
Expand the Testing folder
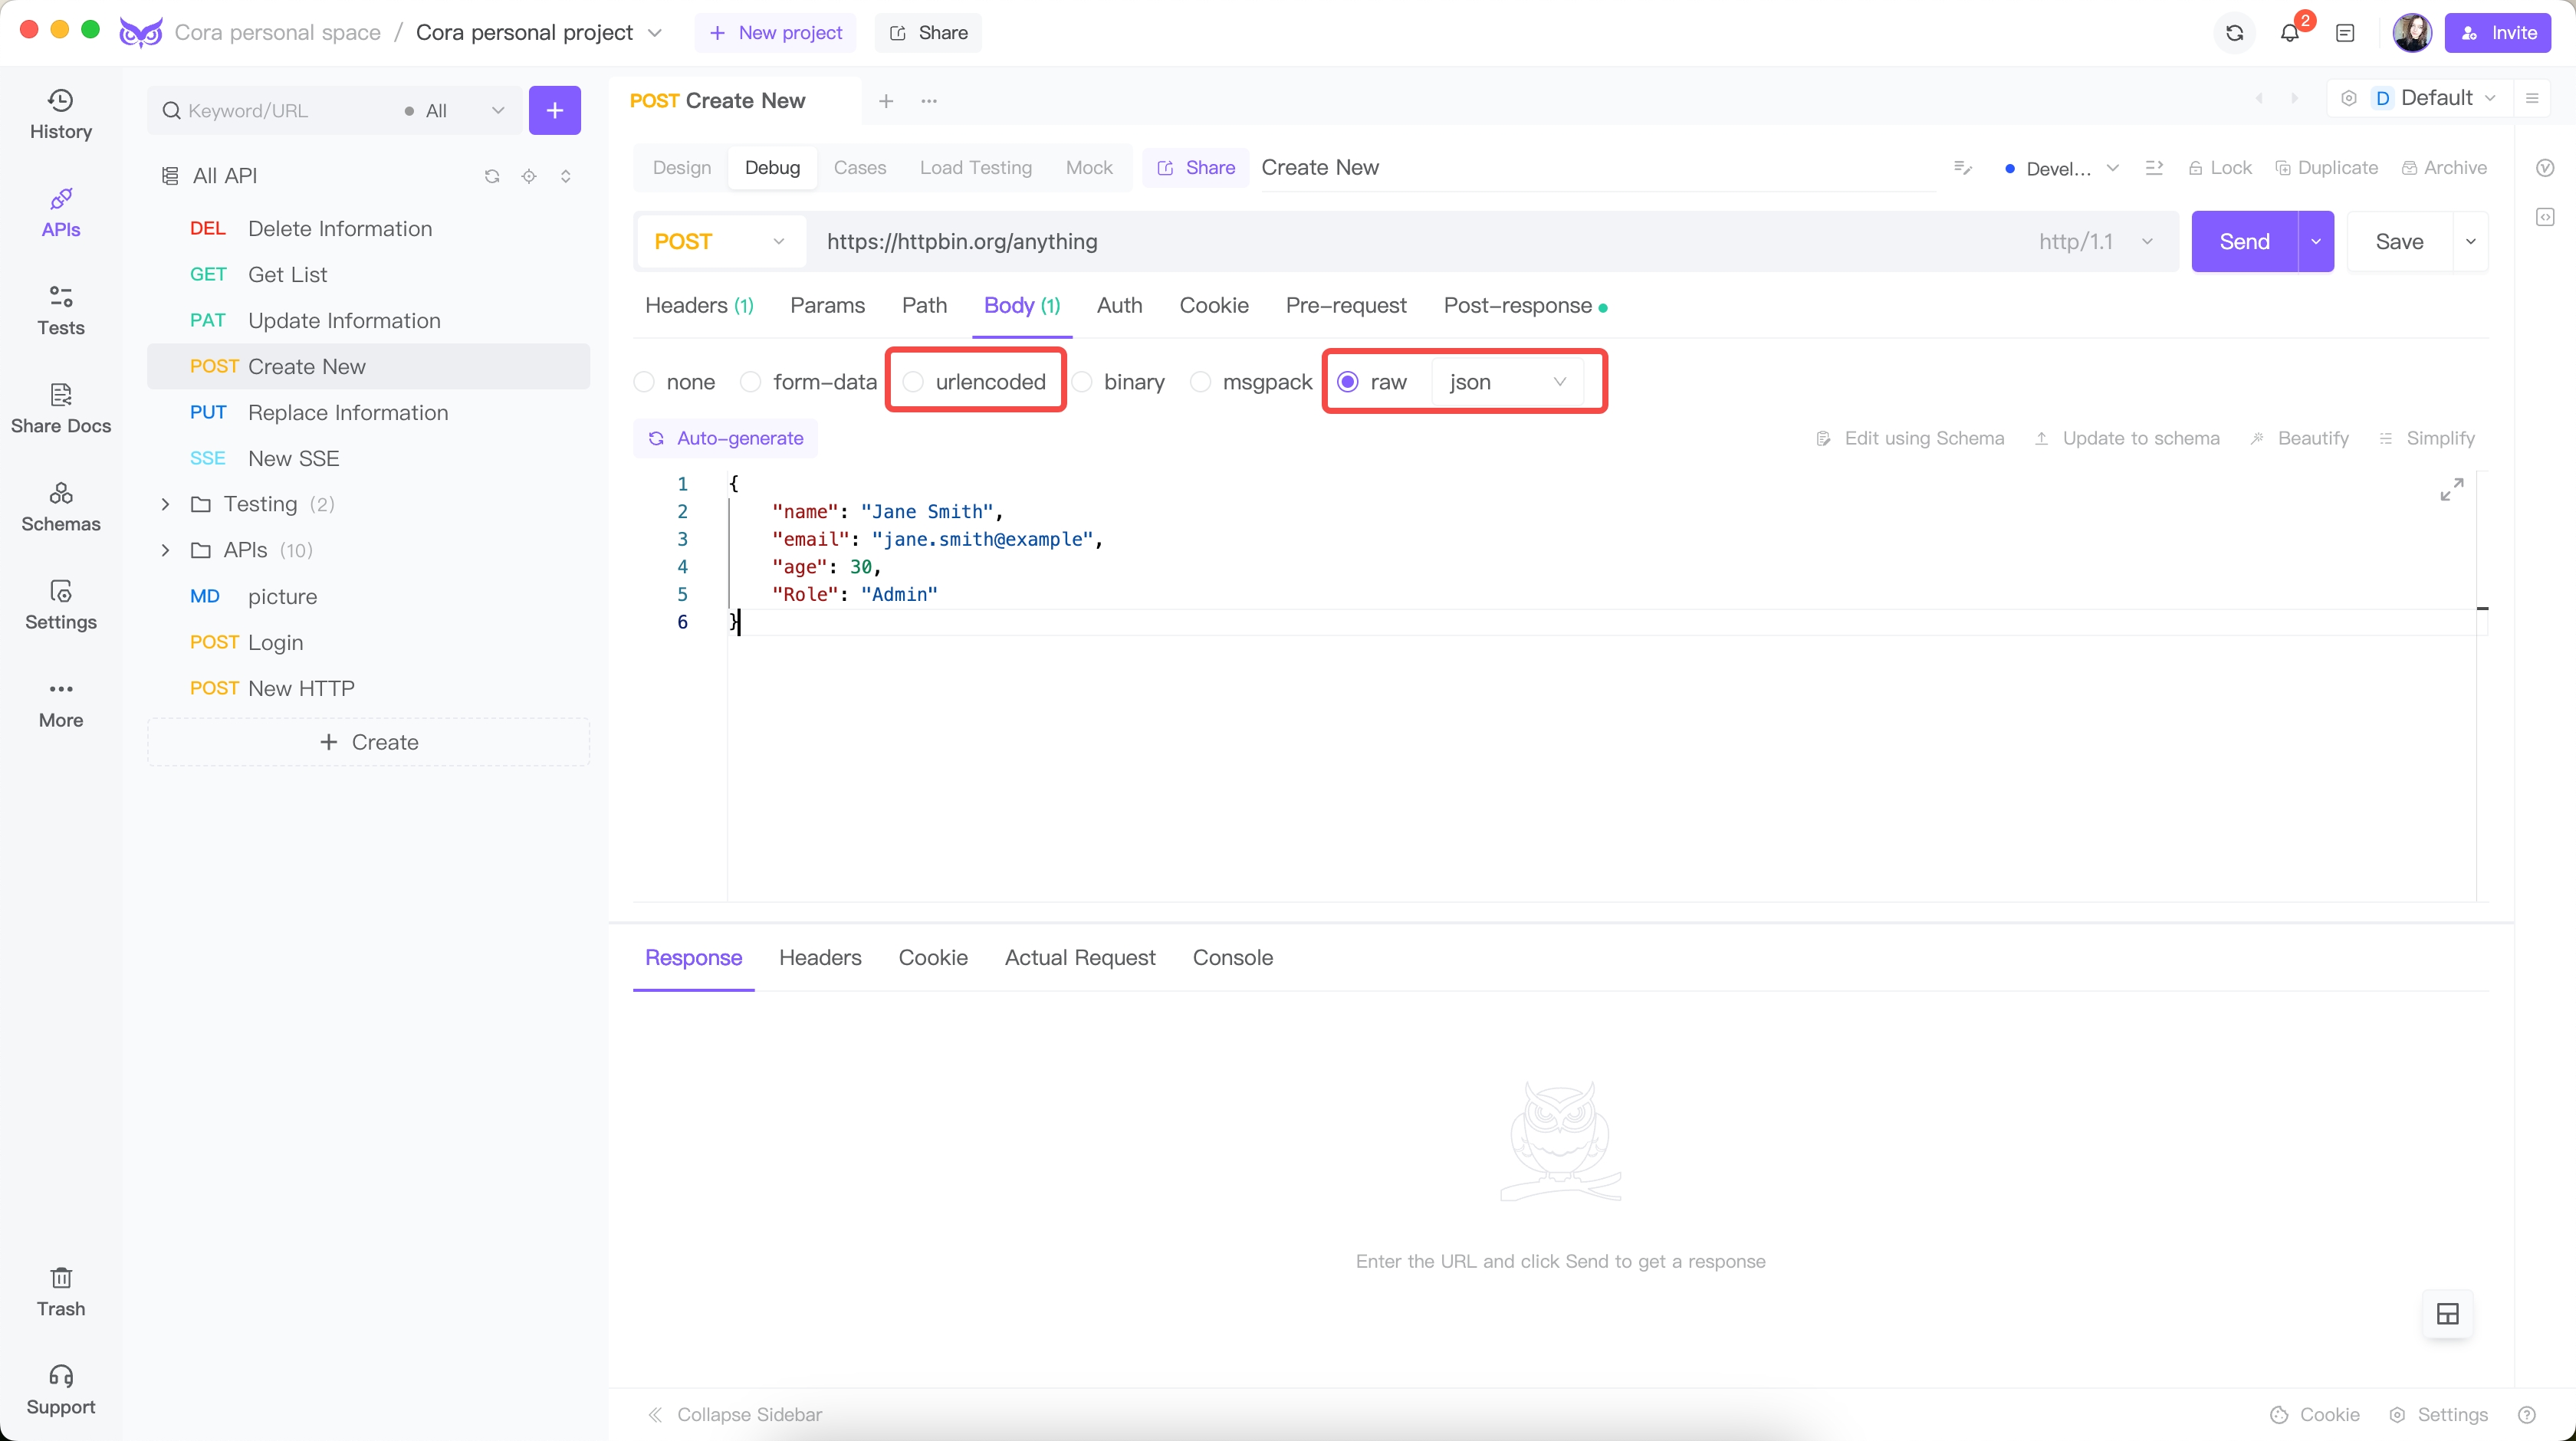coord(166,504)
